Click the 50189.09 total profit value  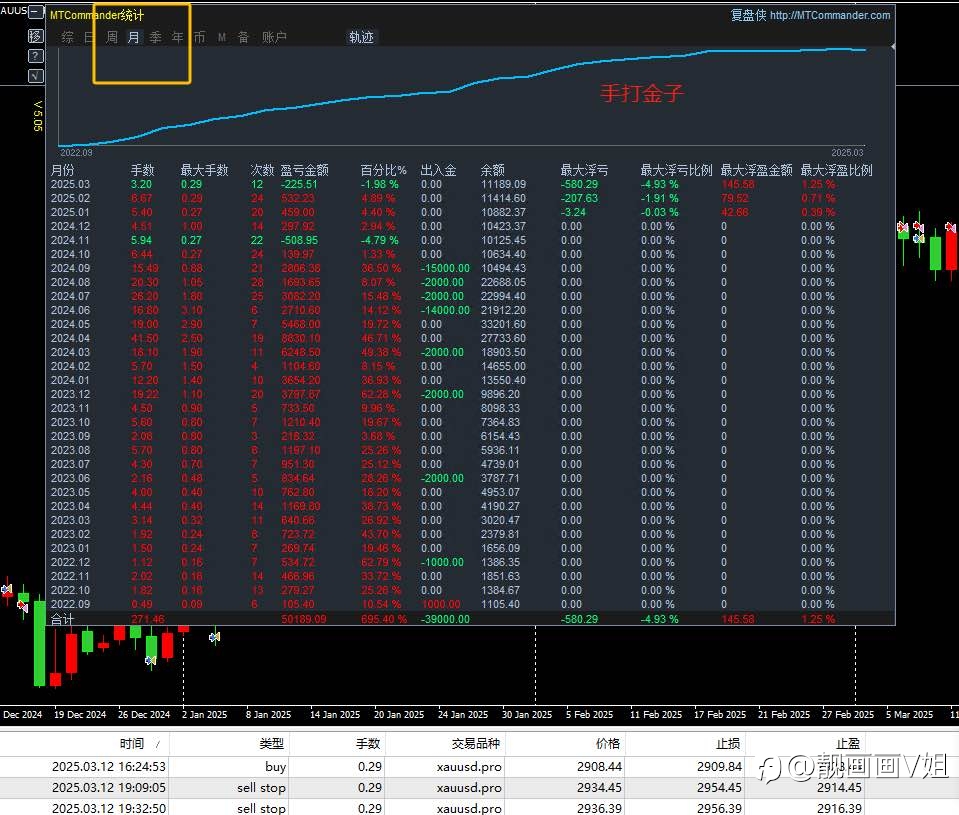(304, 619)
